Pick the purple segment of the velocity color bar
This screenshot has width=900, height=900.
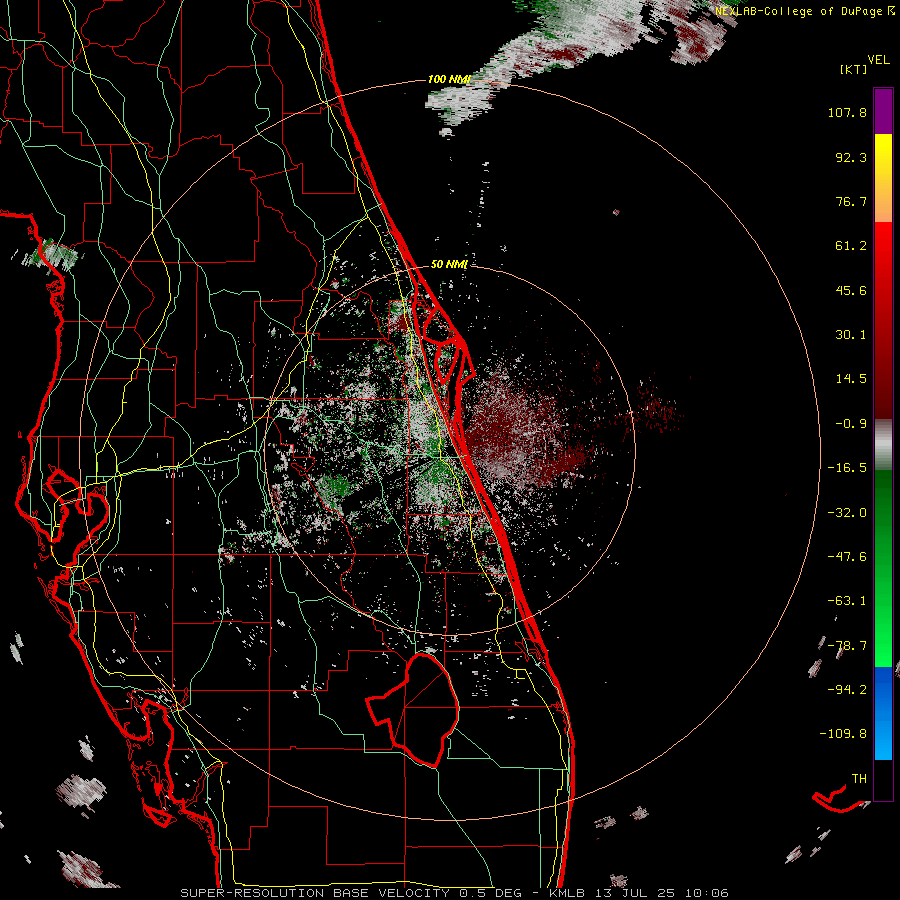pyautogui.click(x=883, y=112)
